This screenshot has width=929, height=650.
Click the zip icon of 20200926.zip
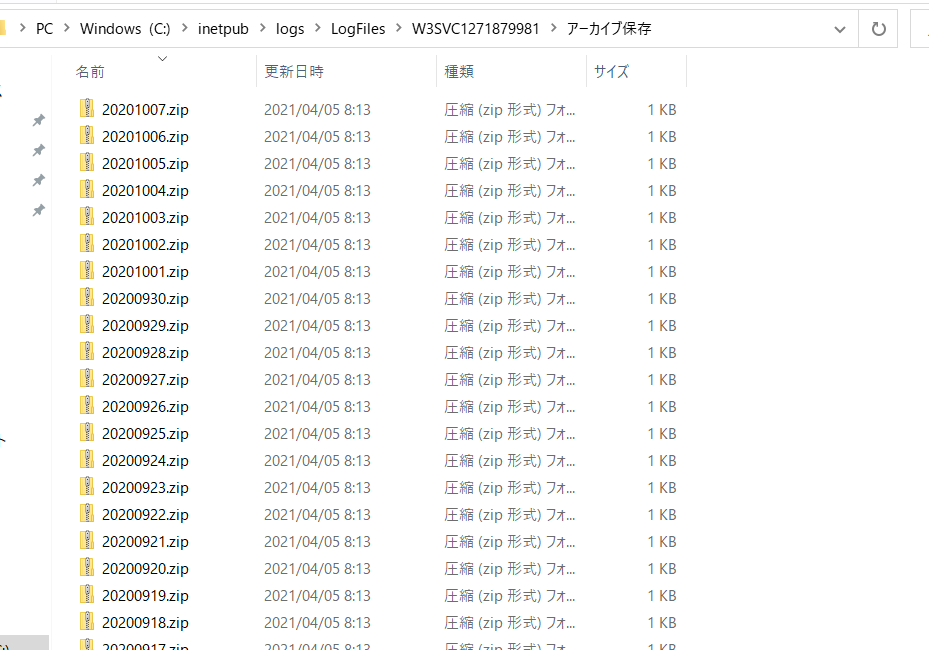coord(87,405)
